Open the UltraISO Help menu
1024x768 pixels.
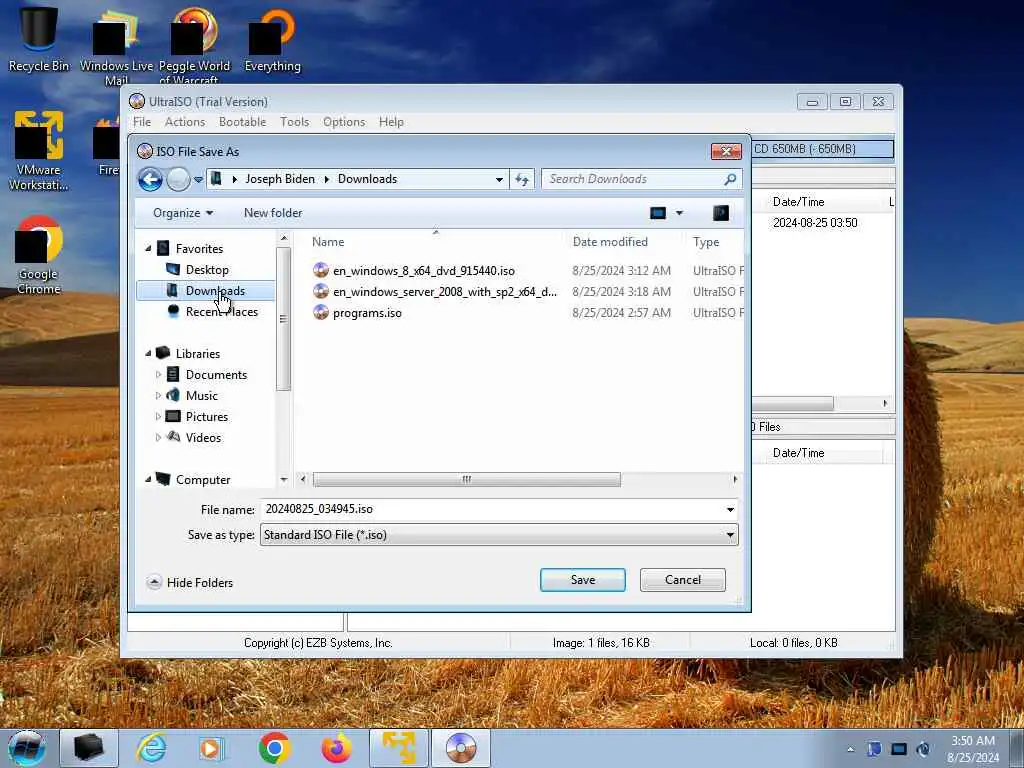[x=391, y=122]
